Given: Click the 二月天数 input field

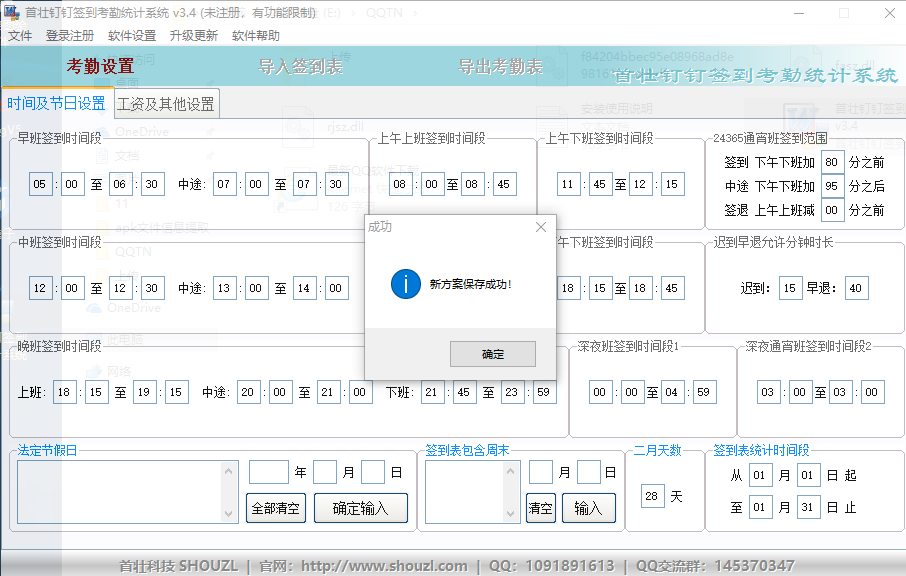Looking at the screenshot, I should 652,496.
